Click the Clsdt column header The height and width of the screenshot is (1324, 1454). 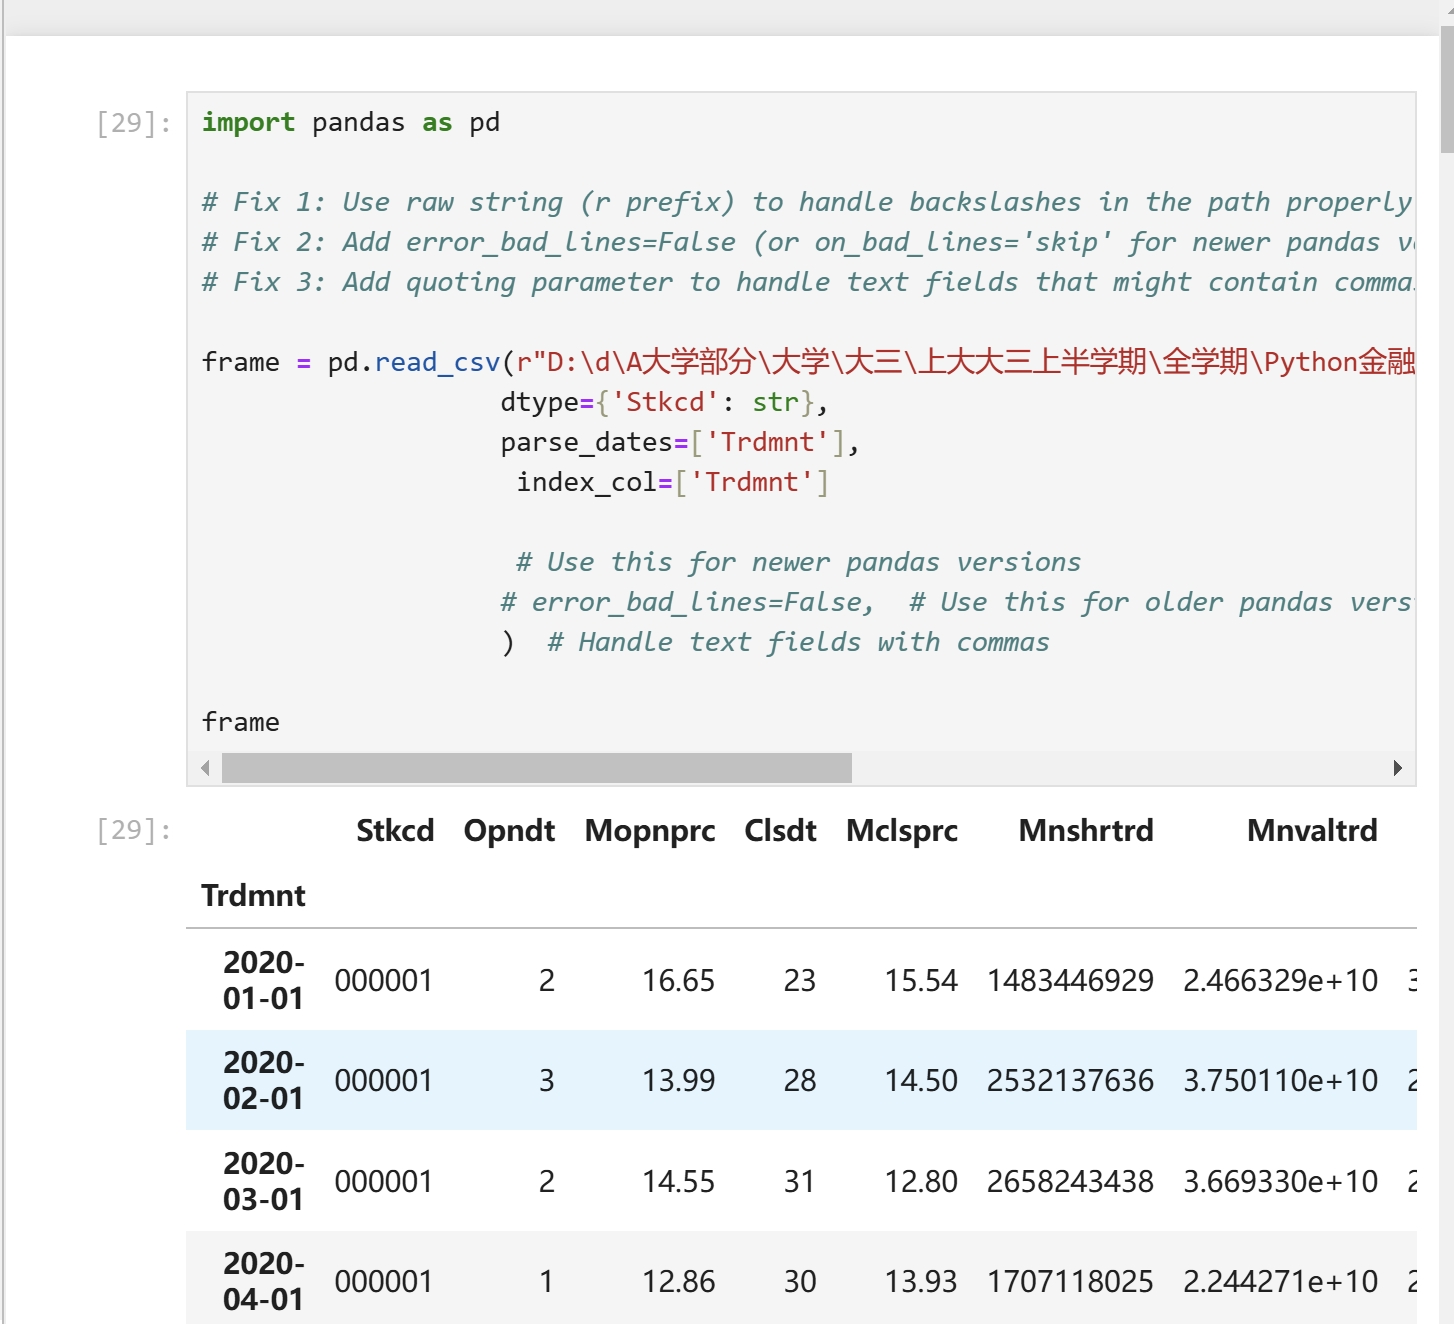pyautogui.click(x=780, y=830)
